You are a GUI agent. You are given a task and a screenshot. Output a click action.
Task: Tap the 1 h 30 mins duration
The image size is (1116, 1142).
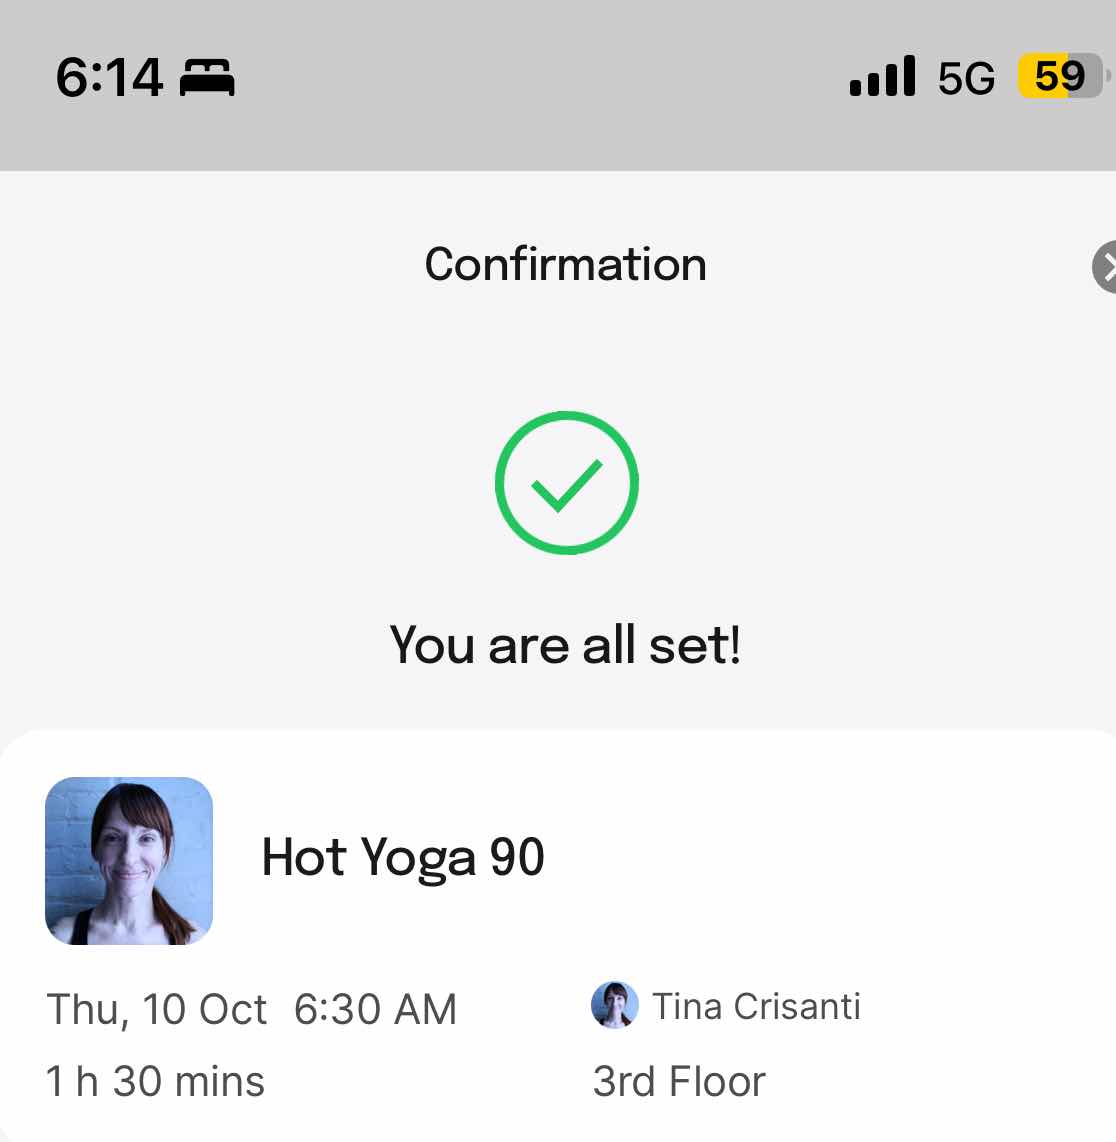click(155, 1081)
